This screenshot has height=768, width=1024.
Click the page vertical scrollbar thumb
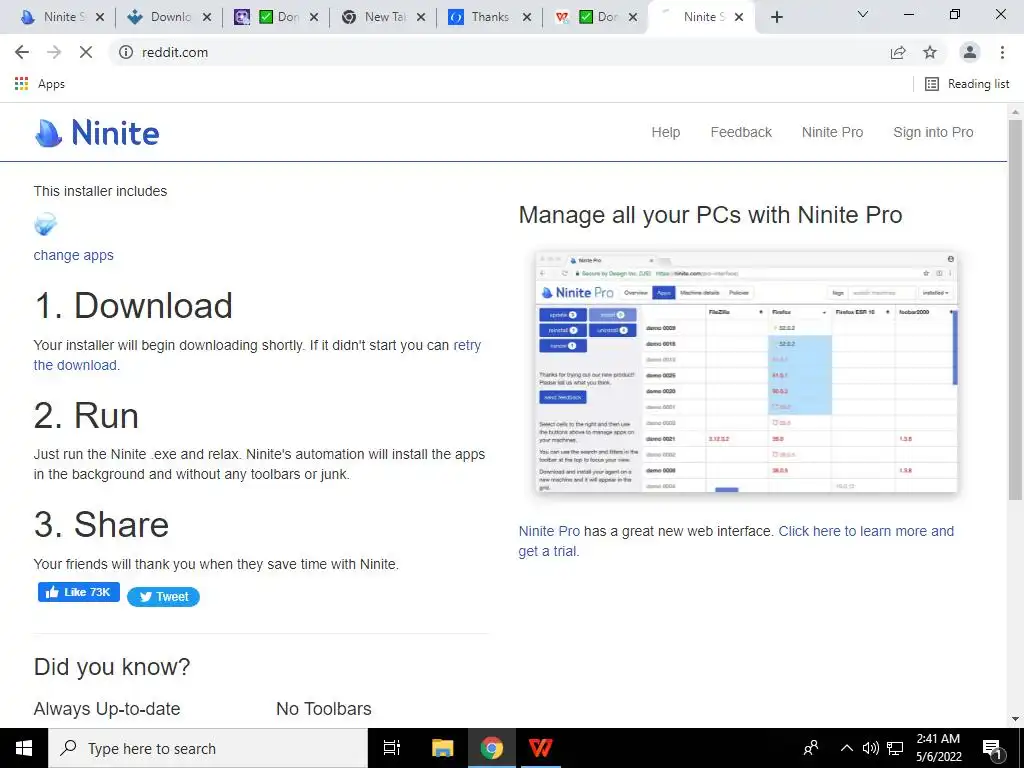(x=1015, y=310)
